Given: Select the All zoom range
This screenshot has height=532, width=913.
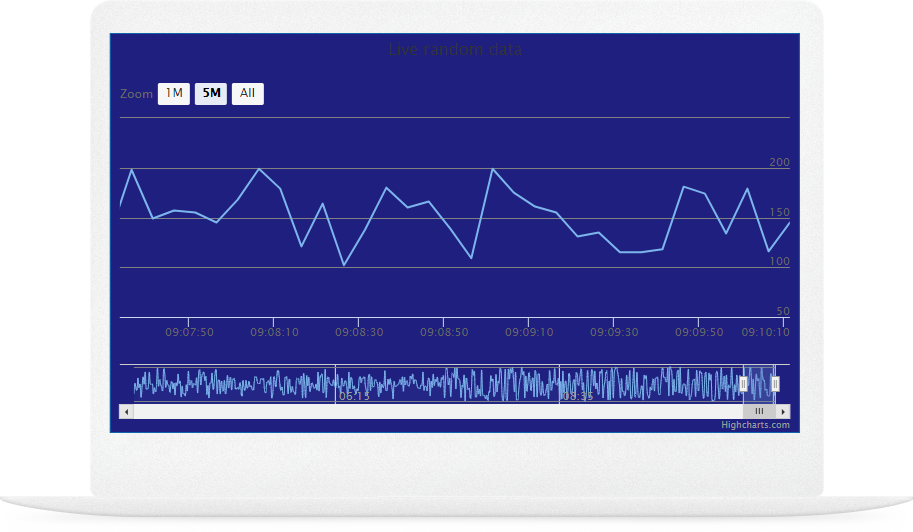Looking at the screenshot, I should click(247, 94).
